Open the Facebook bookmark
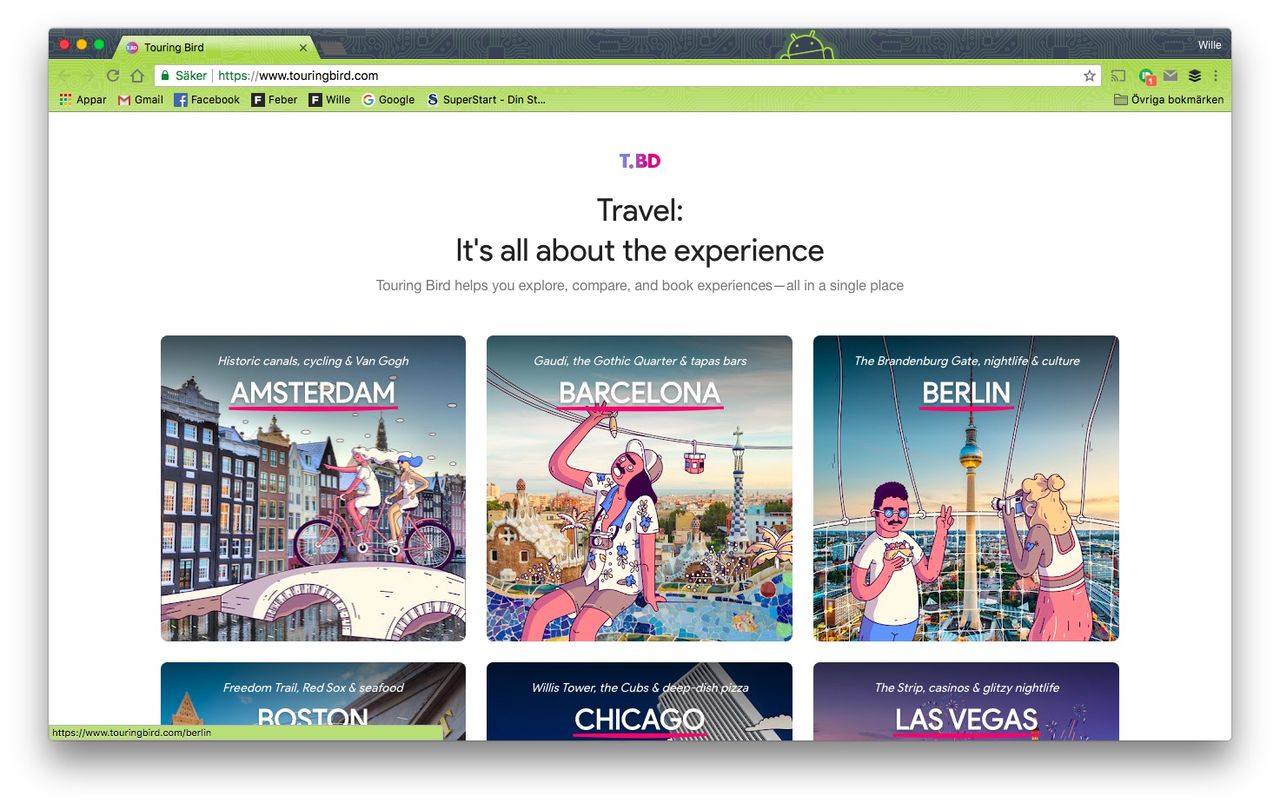The height and width of the screenshot is (810, 1280). 207,100
